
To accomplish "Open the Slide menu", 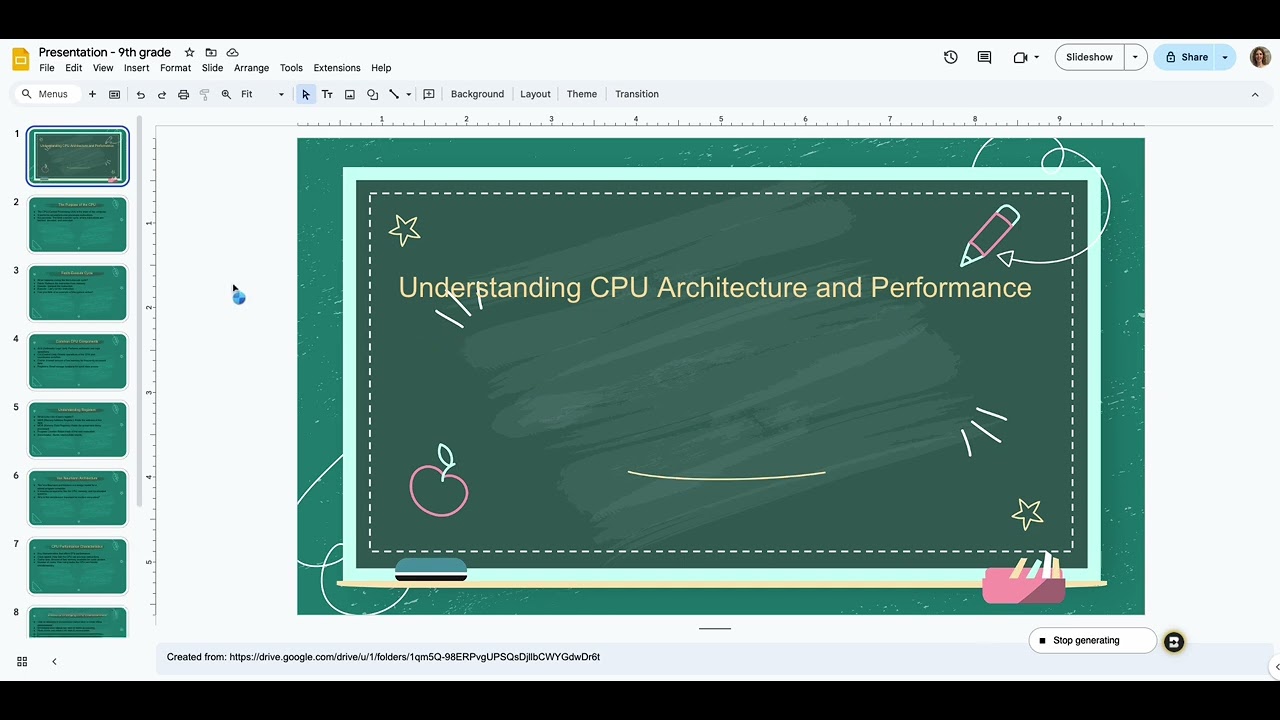I will click(x=212, y=68).
